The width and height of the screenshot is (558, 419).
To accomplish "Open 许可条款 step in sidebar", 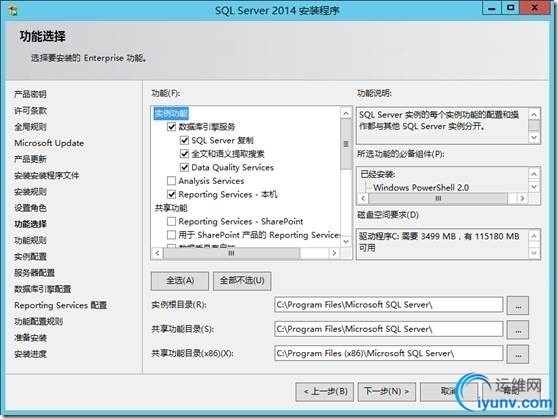I will (x=30, y=111).
